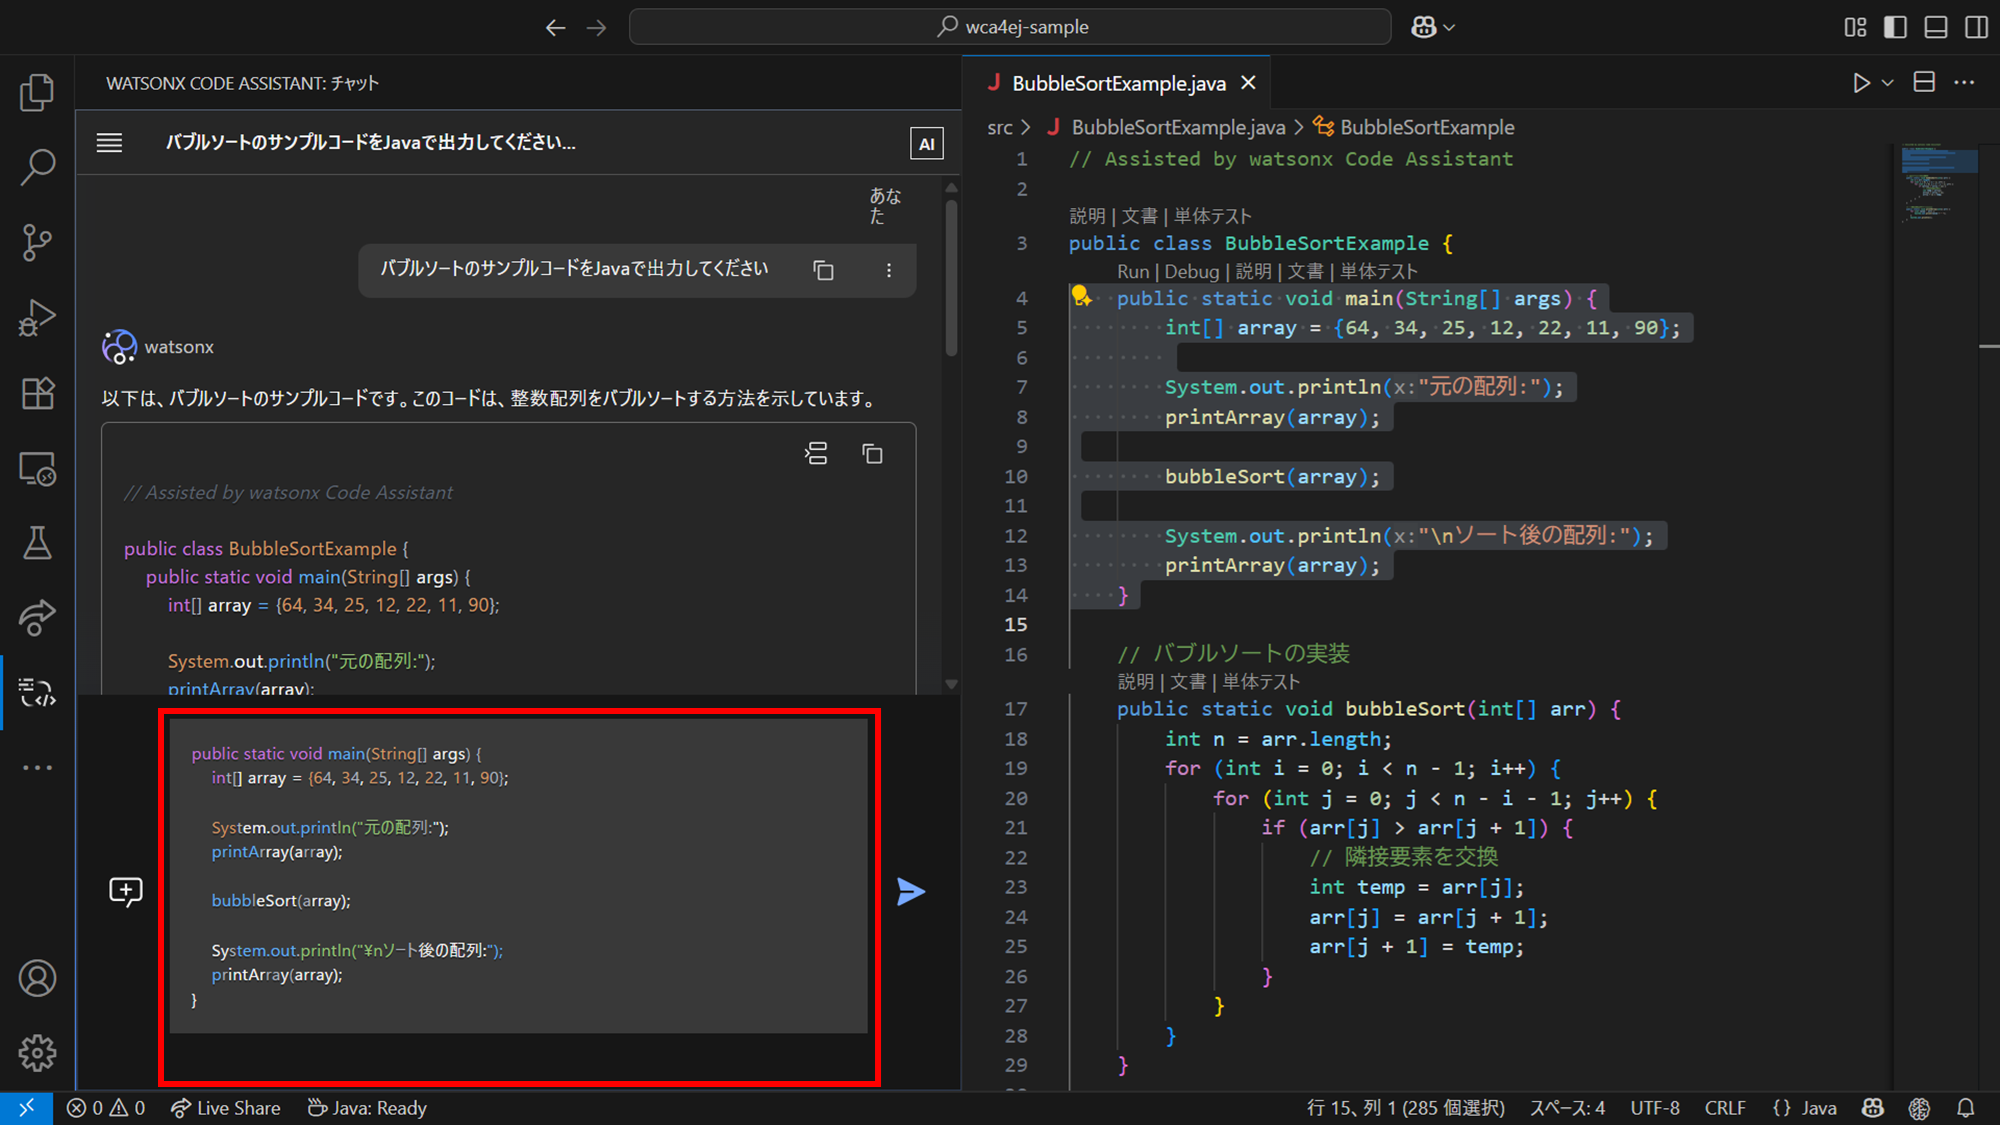The height and width of the screenshot is (1125, 2000).
Task: Click Live Share in status bar
Action: (x=226, y=1108)
